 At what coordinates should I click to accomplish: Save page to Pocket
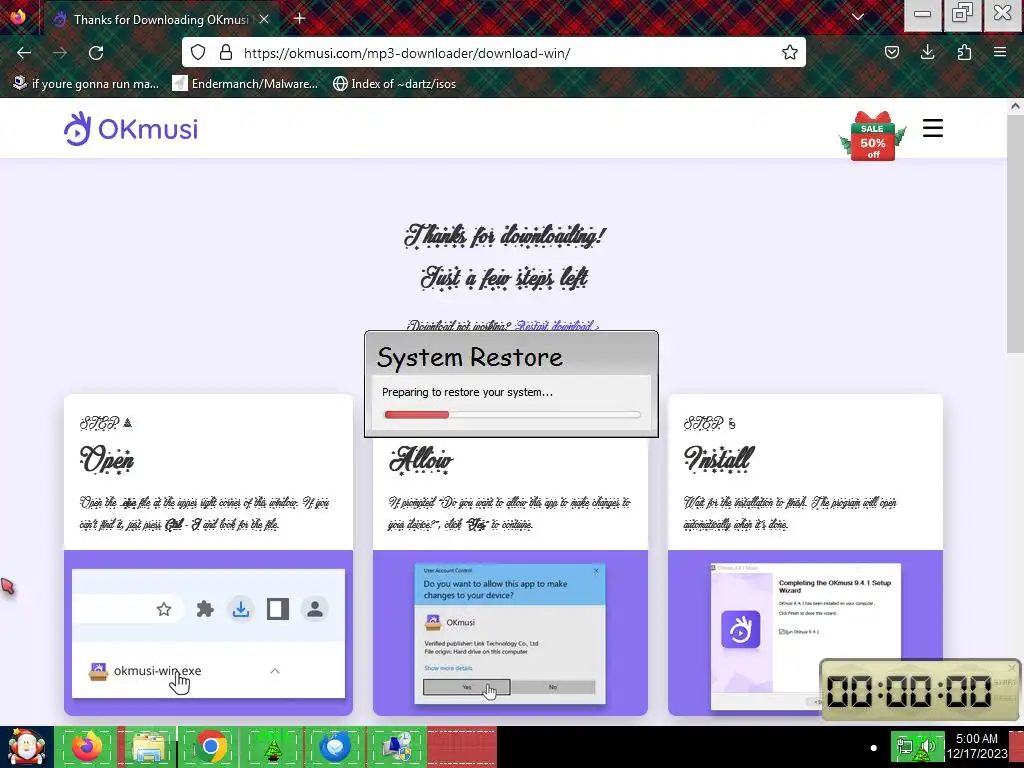pos(891,52)
